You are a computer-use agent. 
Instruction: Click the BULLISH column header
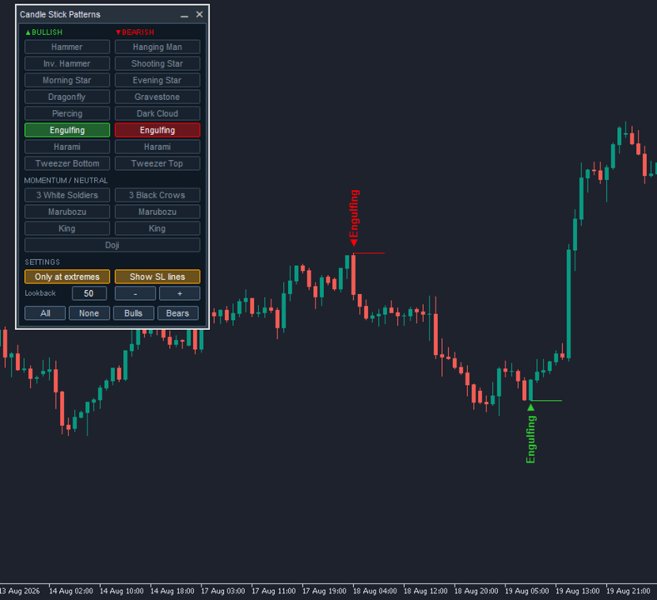pos(44,32)
